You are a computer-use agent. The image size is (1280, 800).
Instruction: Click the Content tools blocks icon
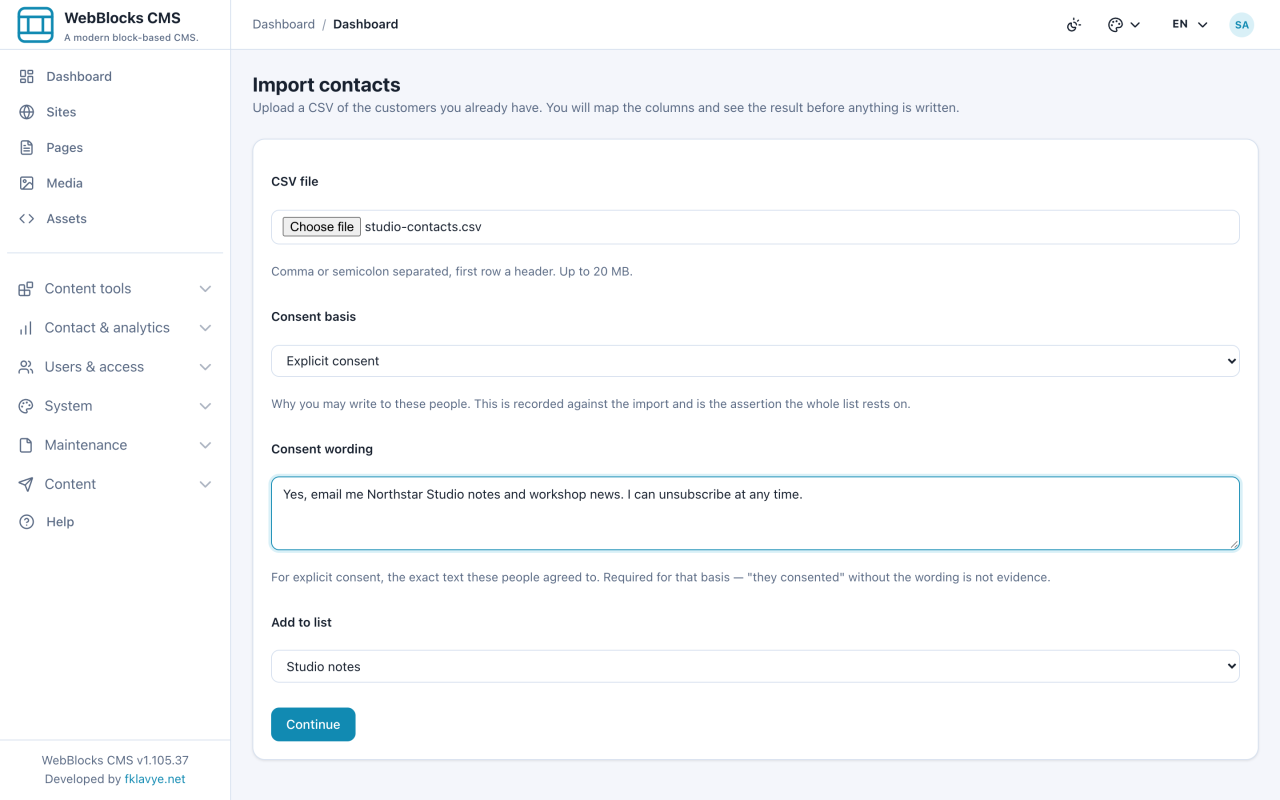coord(26,289)
